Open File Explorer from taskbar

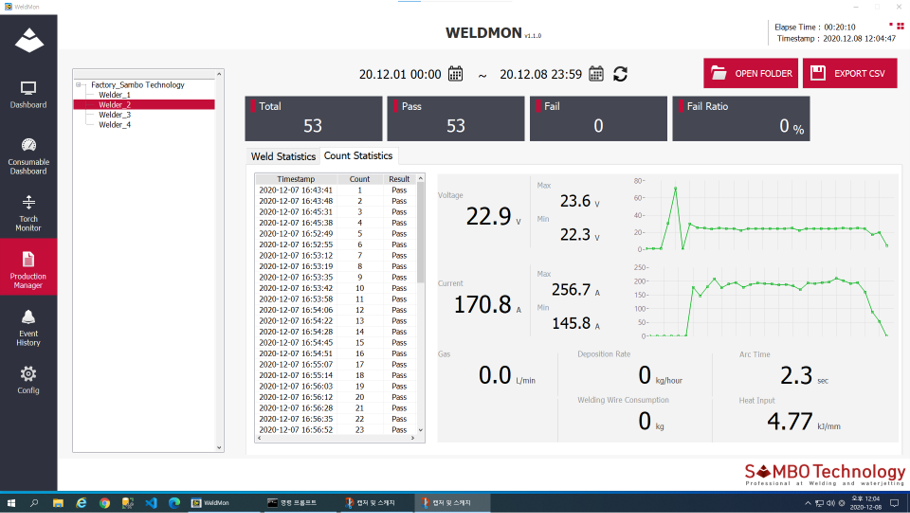pyautogui.click(x=58, y=503)
